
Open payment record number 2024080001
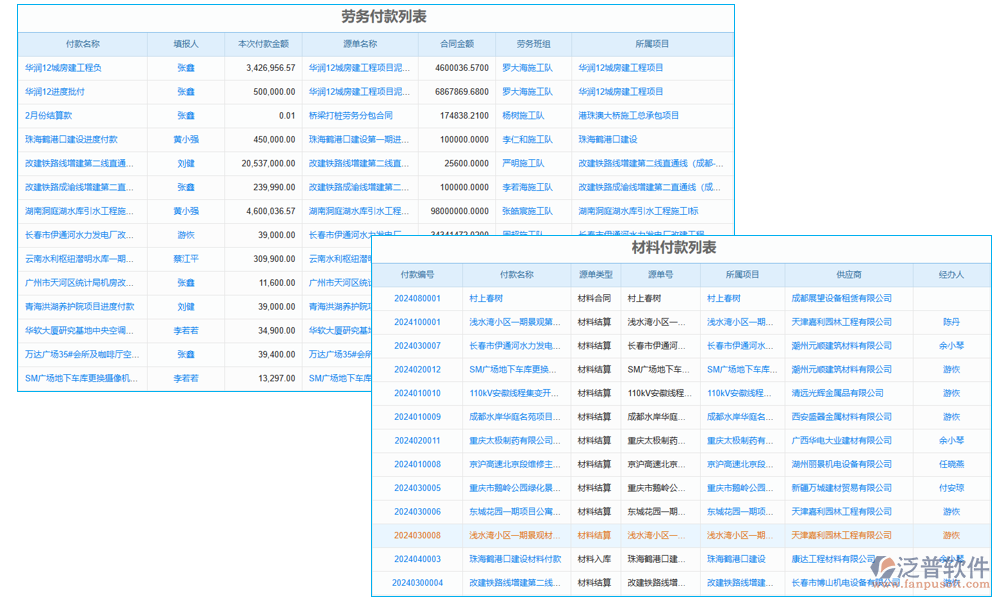tap(417, 297)
